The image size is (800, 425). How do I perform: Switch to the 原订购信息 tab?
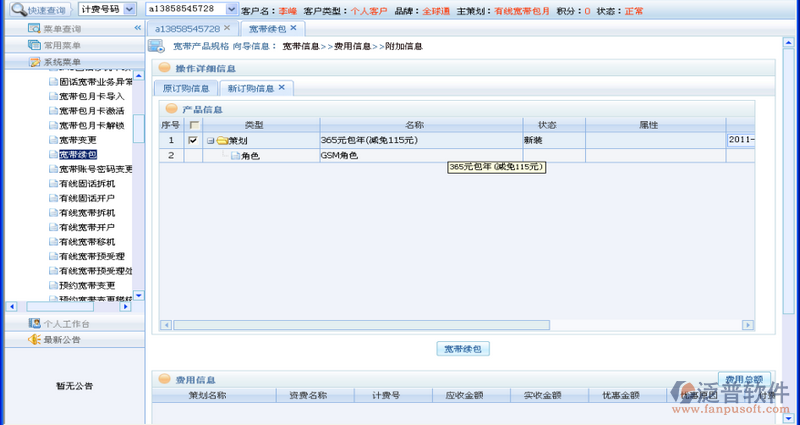pyautogui.click(x=187, y=89)
